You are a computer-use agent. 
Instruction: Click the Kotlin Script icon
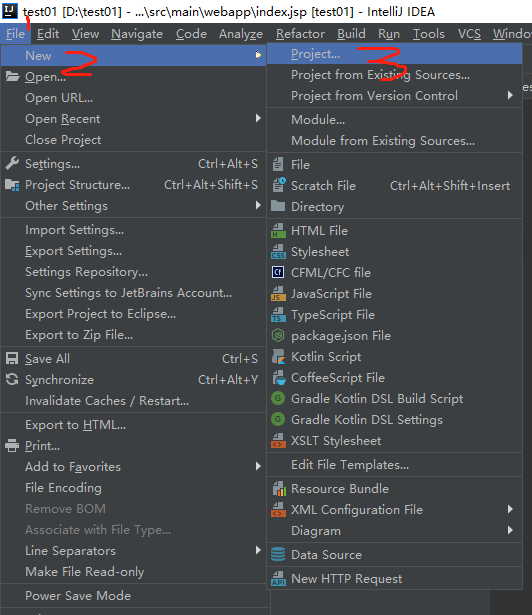click(279, 357)
